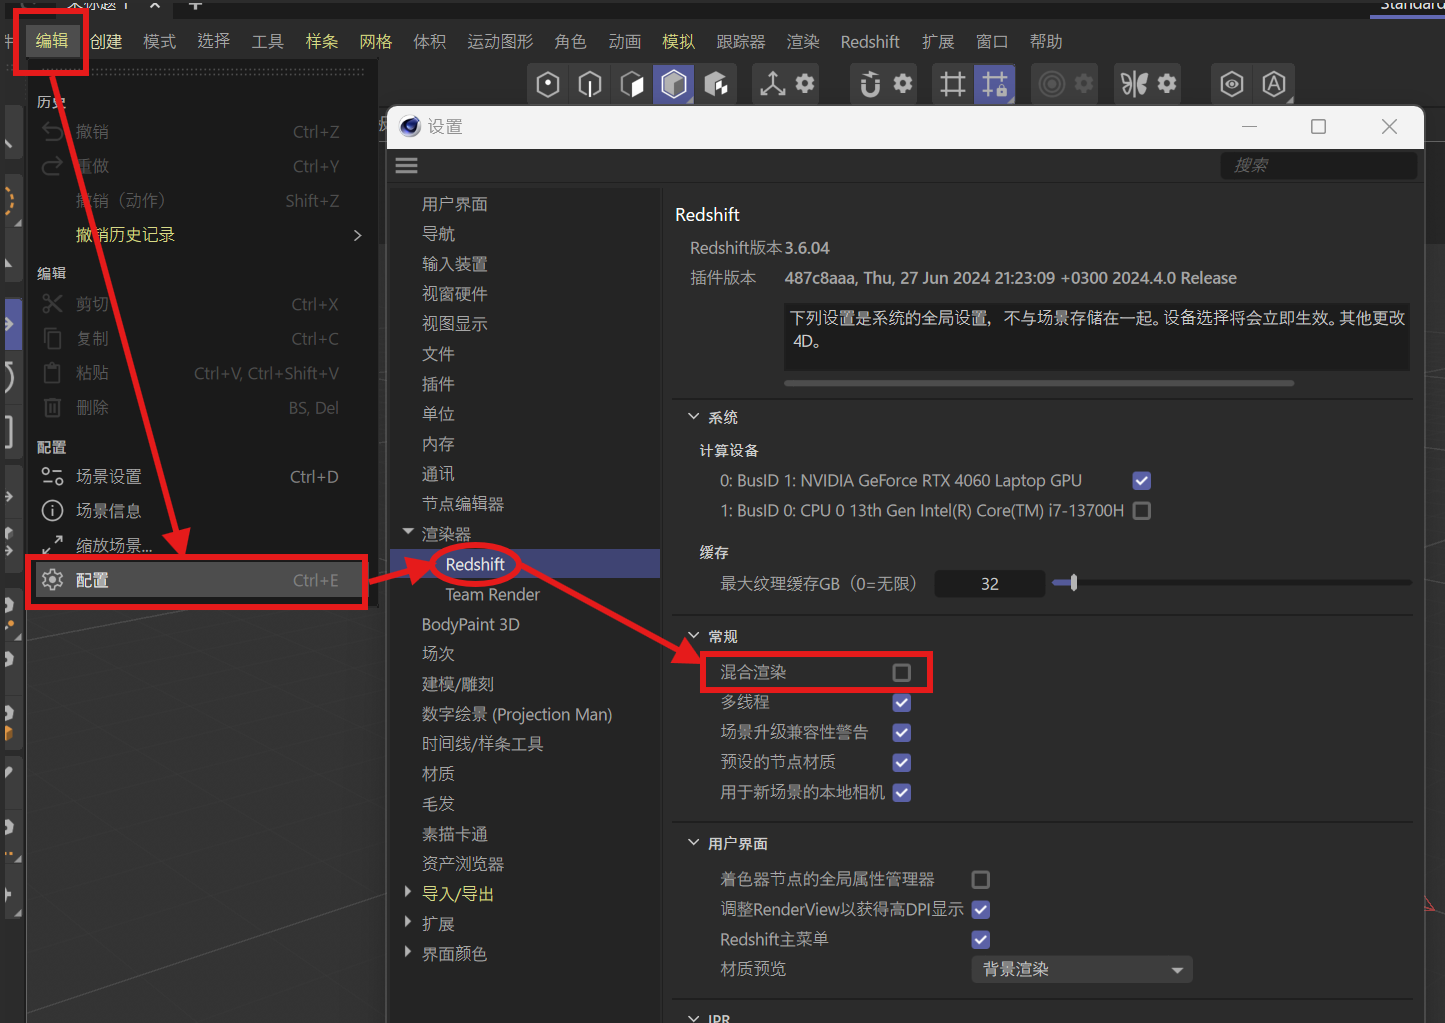This screenshot has height=1023, width=1445.
Task: Open the gear settings beside the Axis icon
Action: [x=805, y=83]
